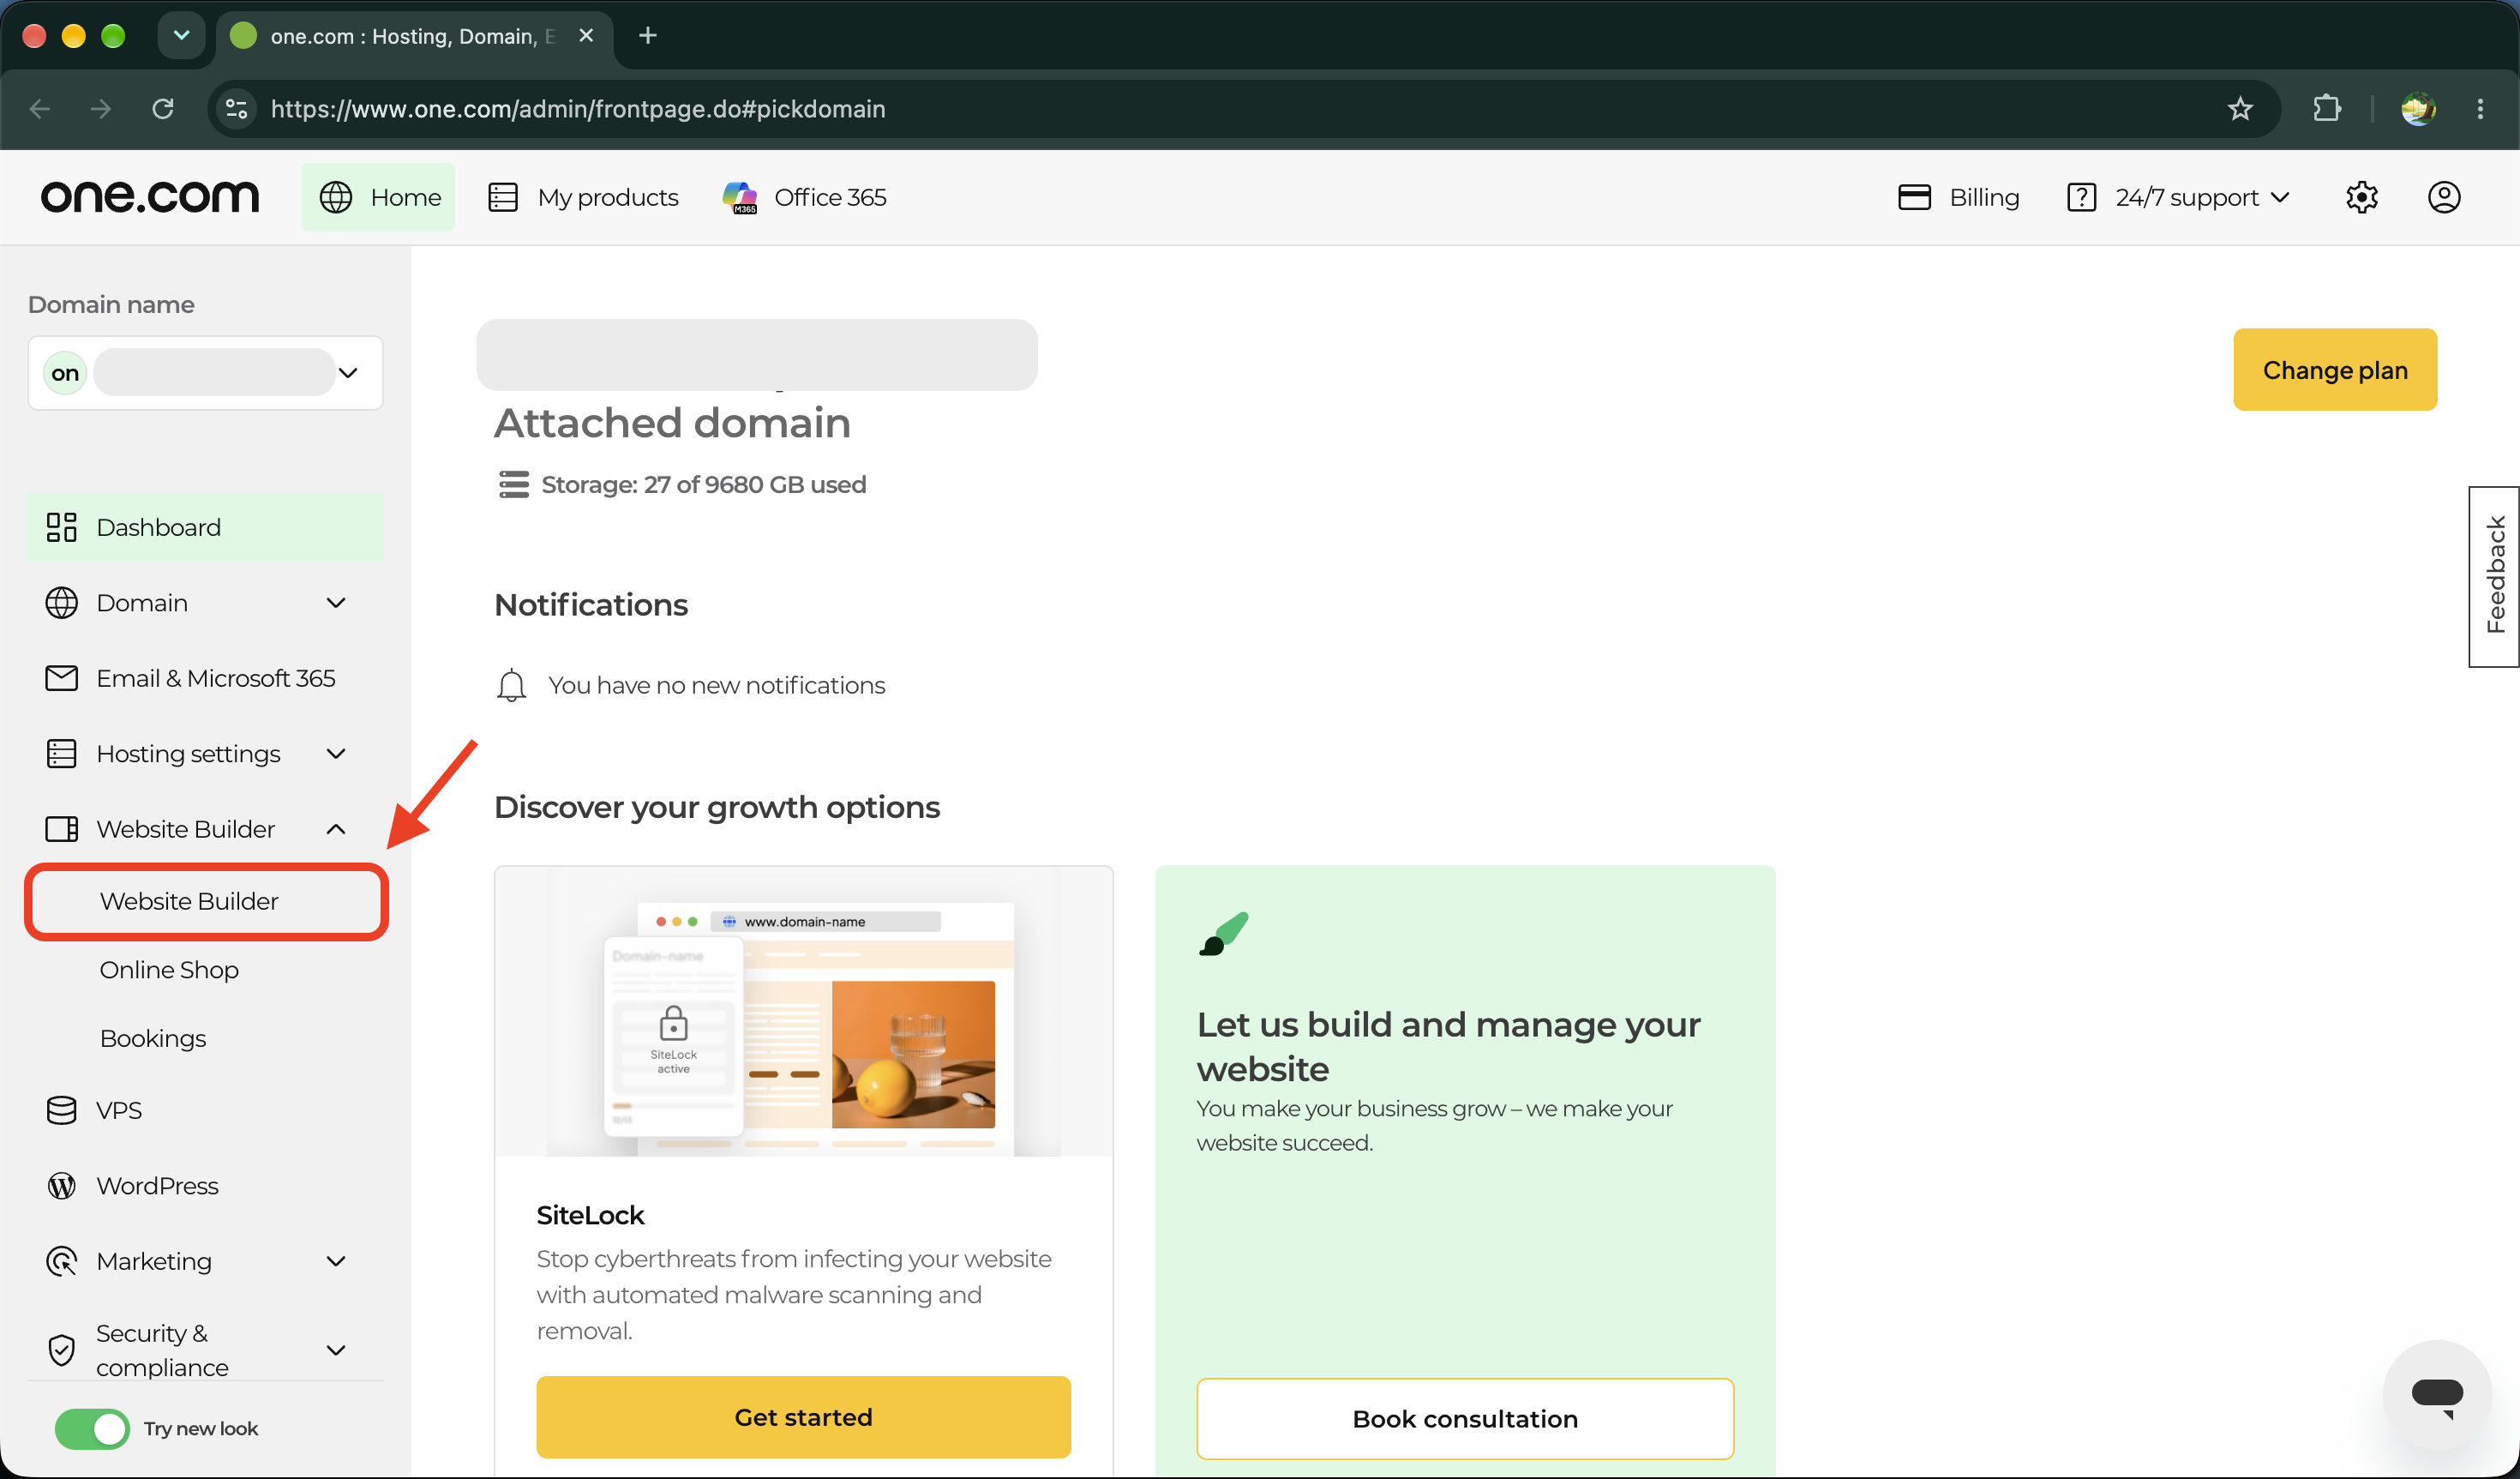Reload the page
Viewport: 2520px width, 1479px height.
tap(163, 108)
